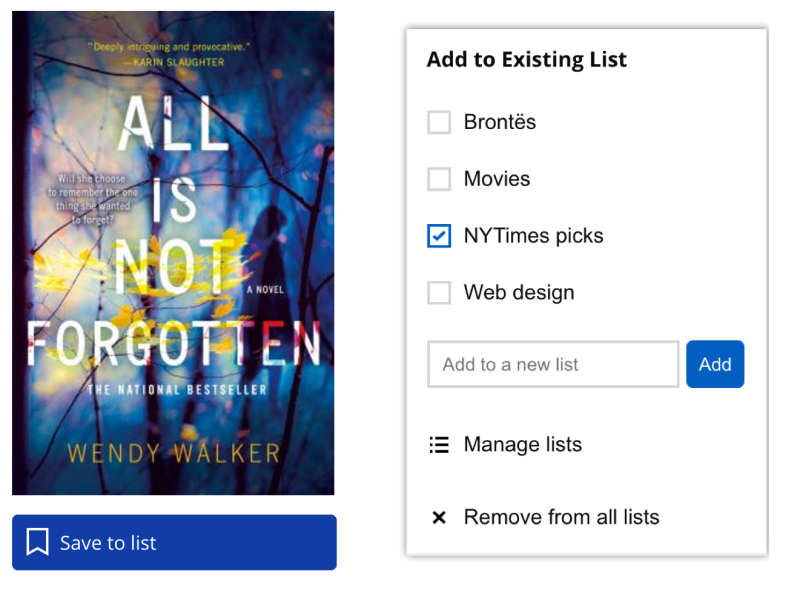The height and width of the screenshot is (603, 800).
Task: Select the Movies list label
Action: pyautogui.click(x=496, y=178)
